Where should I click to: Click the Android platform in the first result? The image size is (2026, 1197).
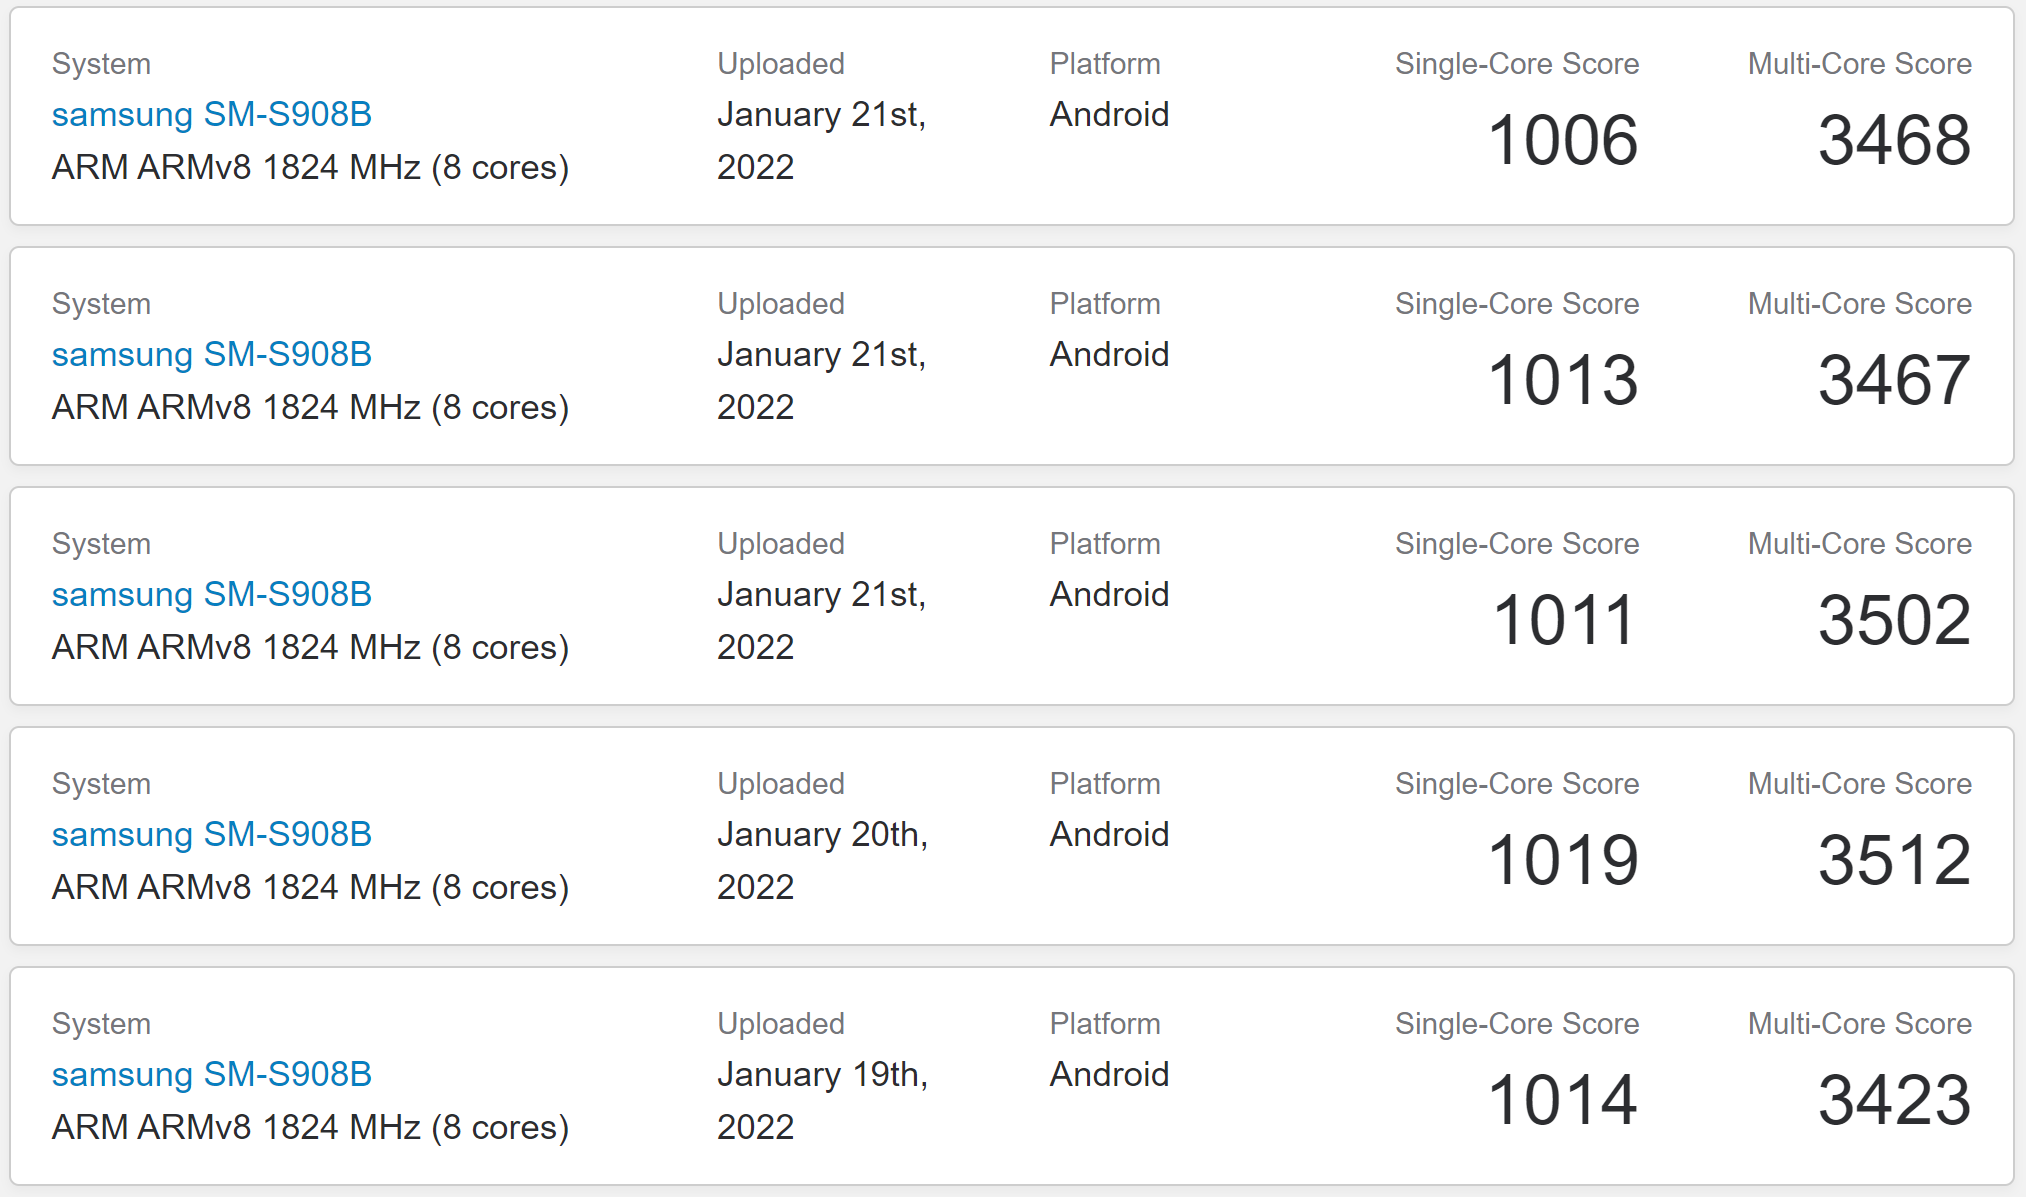[x=1109, y=114]
